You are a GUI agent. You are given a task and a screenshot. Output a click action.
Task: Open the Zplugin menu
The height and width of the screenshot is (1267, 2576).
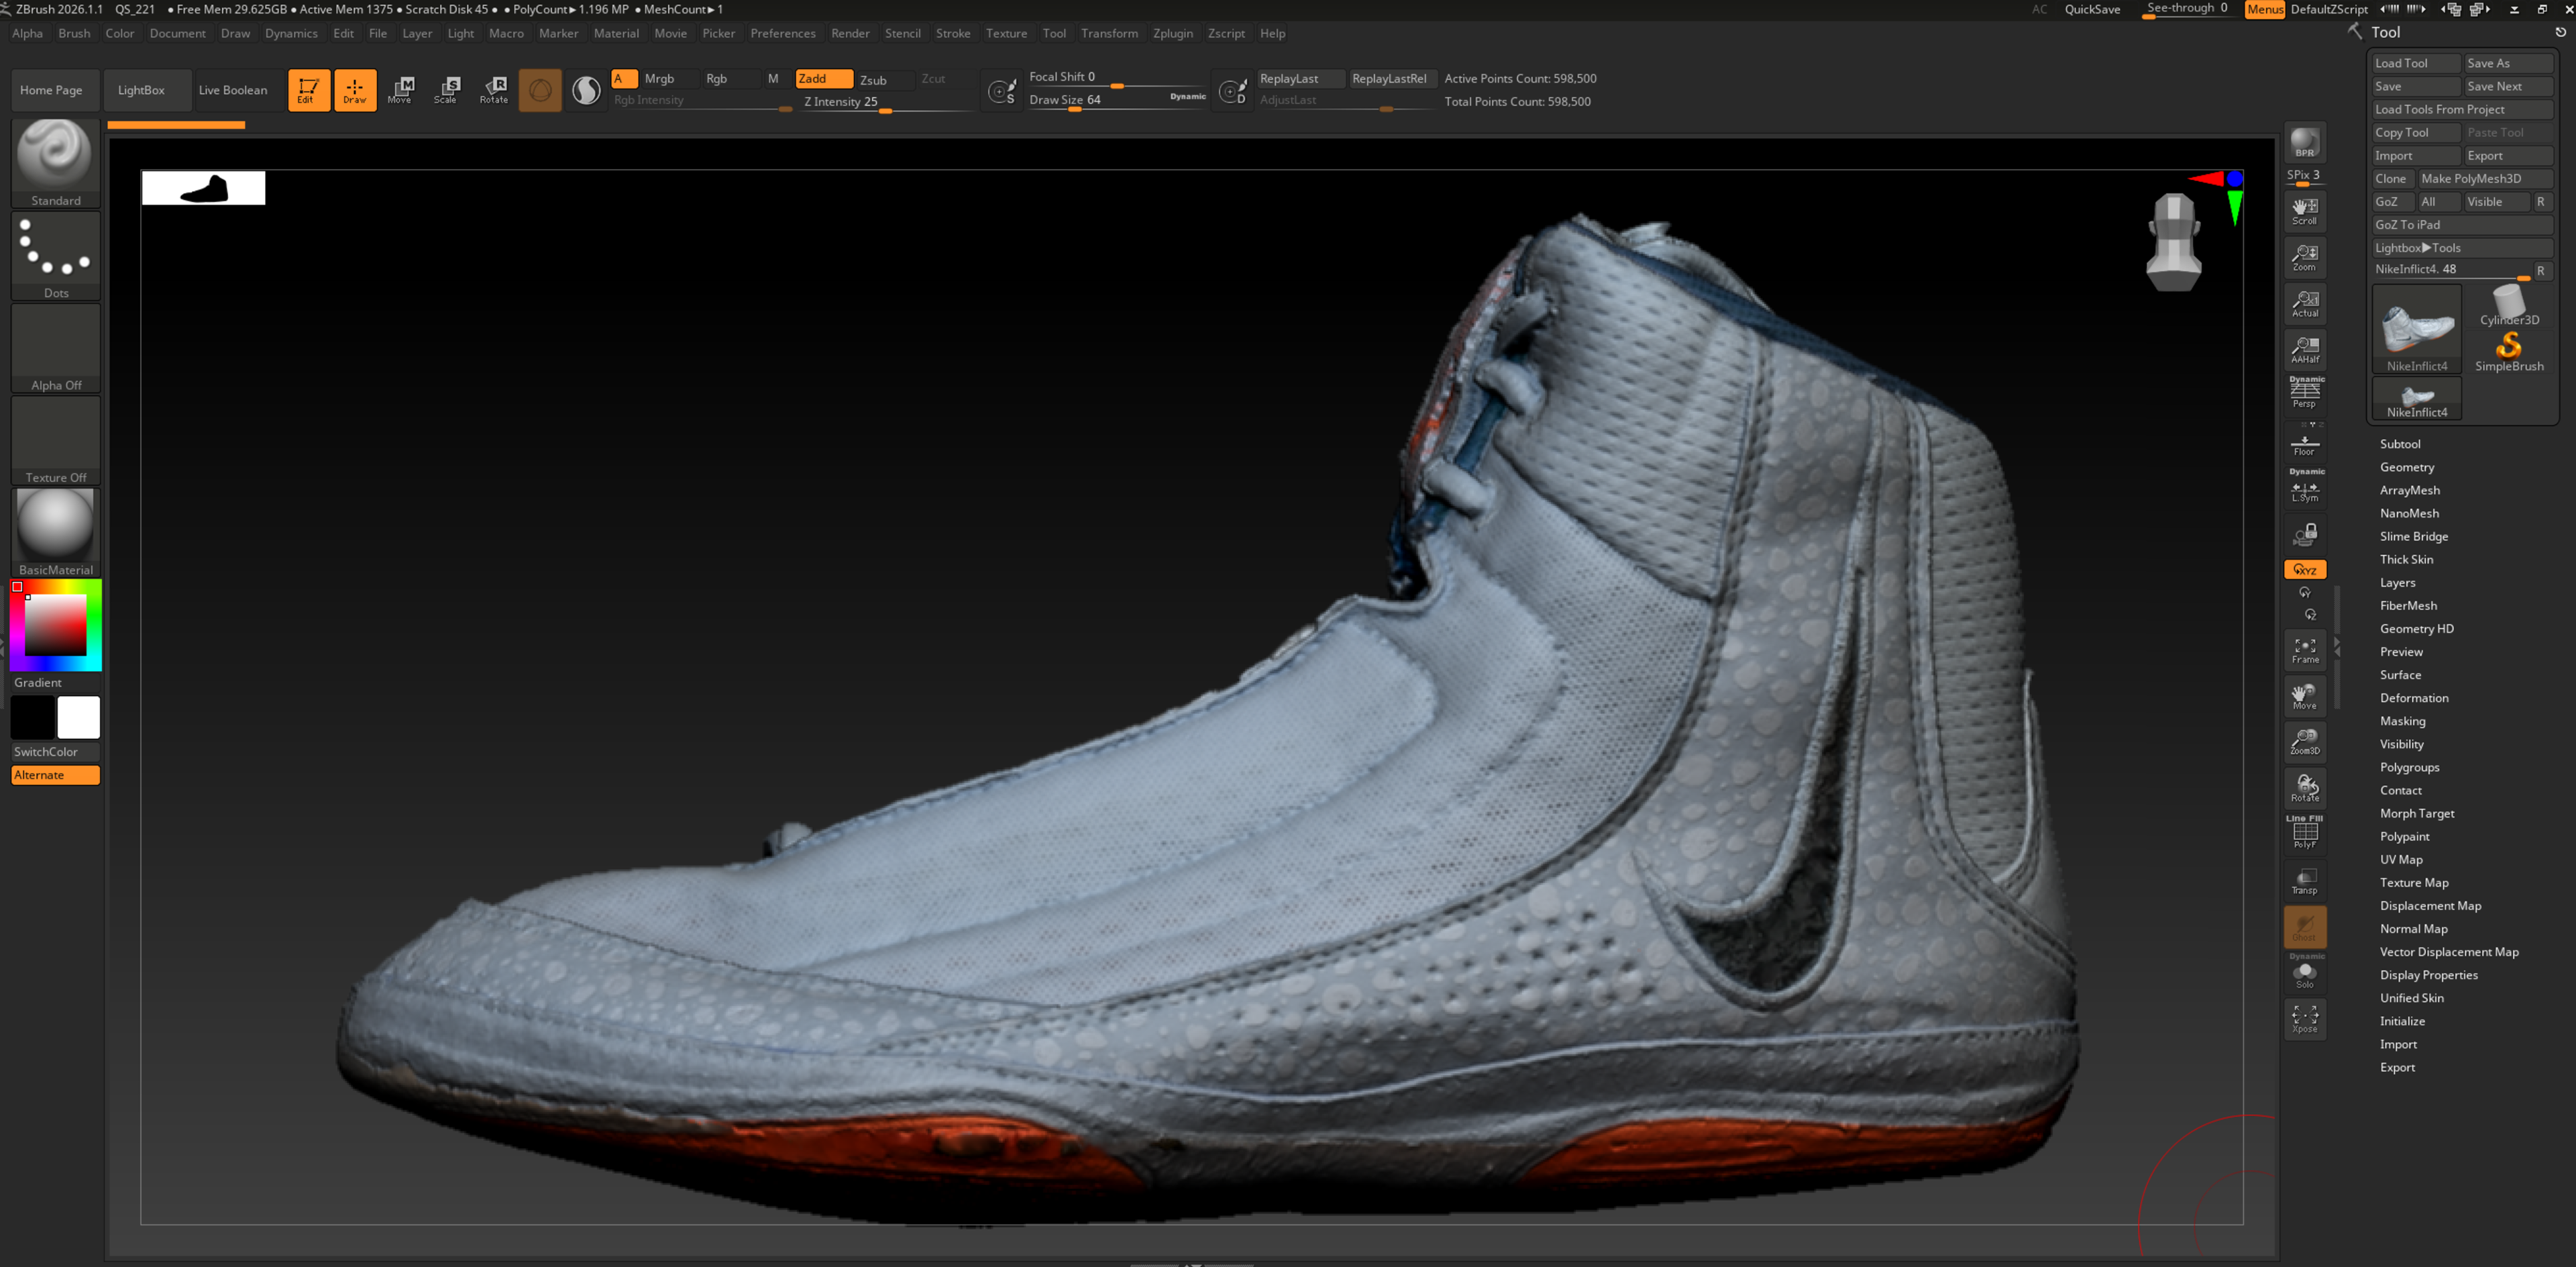coord(1172,33)
